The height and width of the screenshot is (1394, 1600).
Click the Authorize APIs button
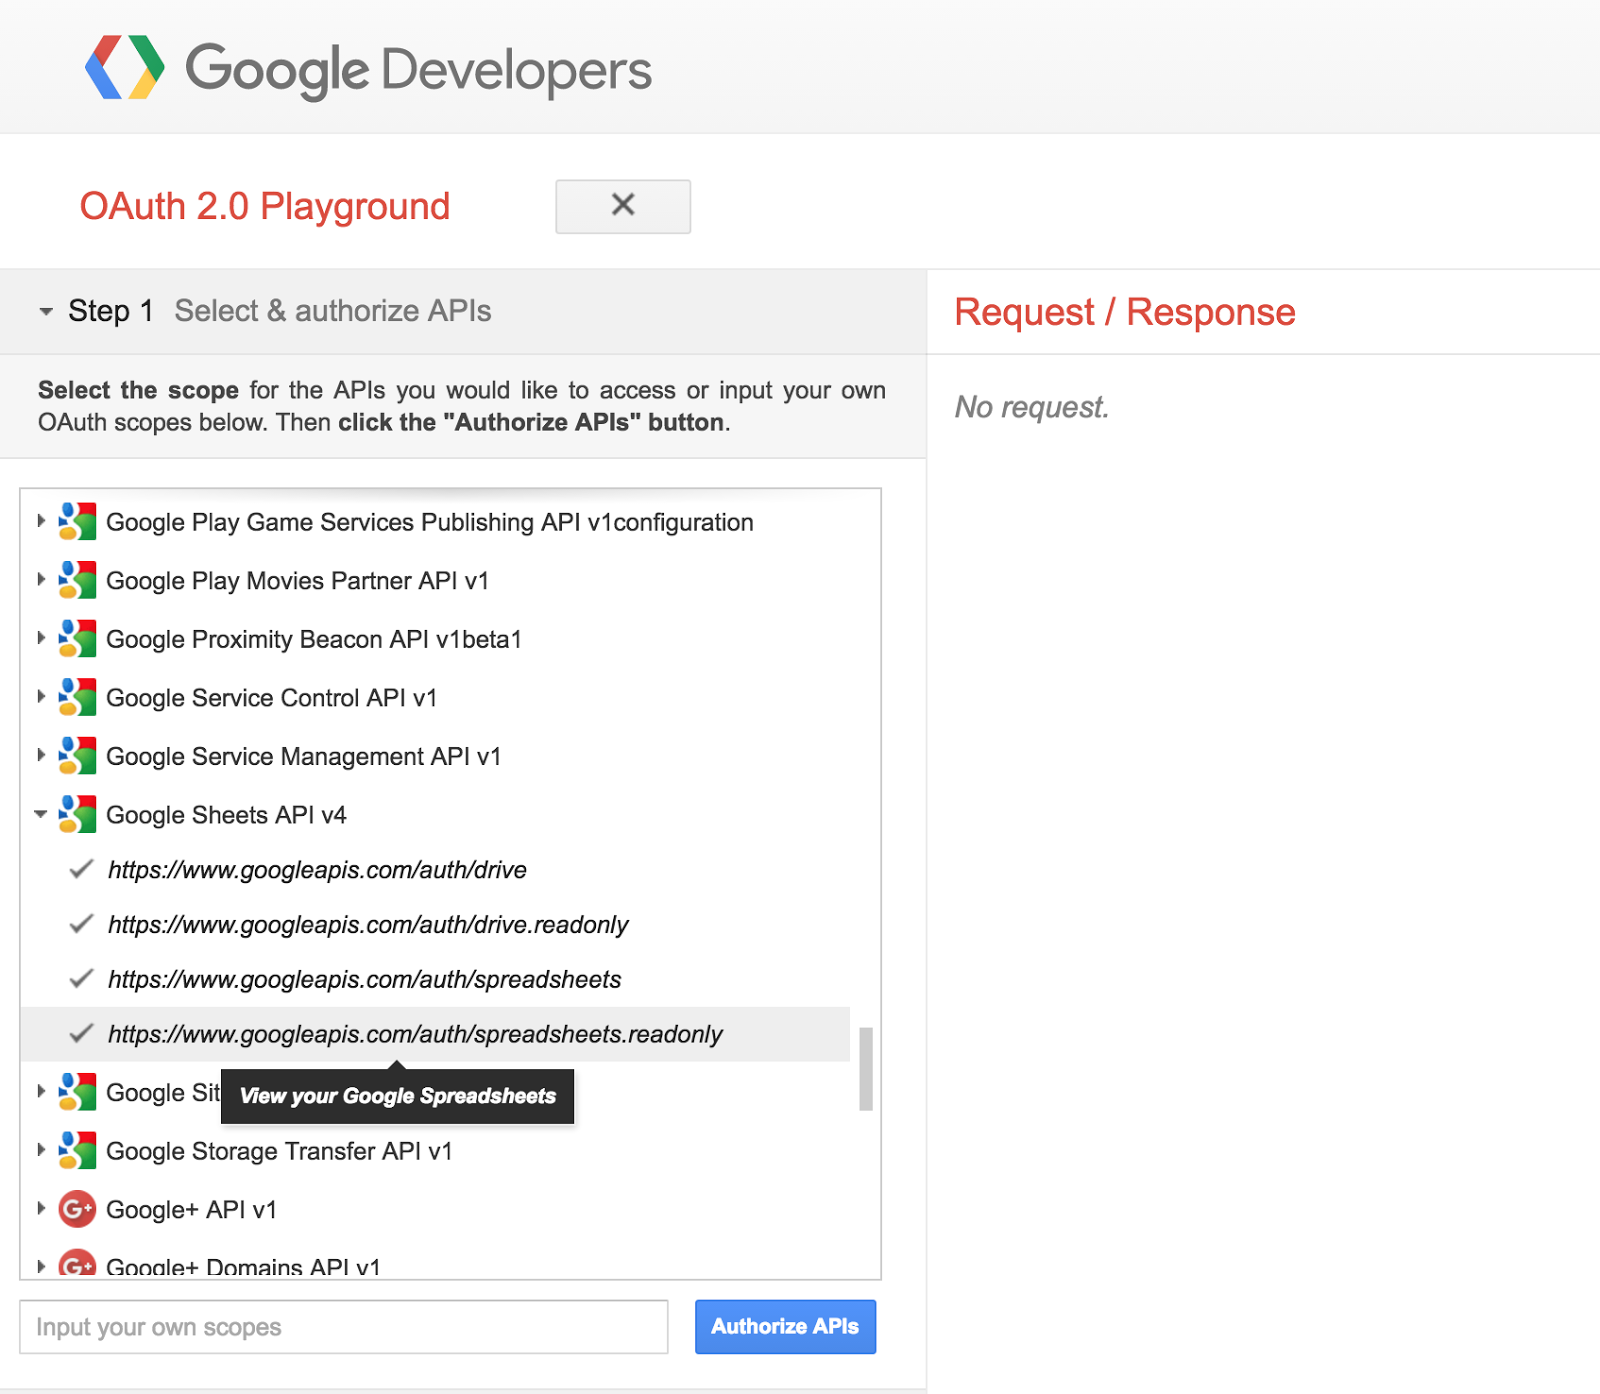coord(785,1327)
